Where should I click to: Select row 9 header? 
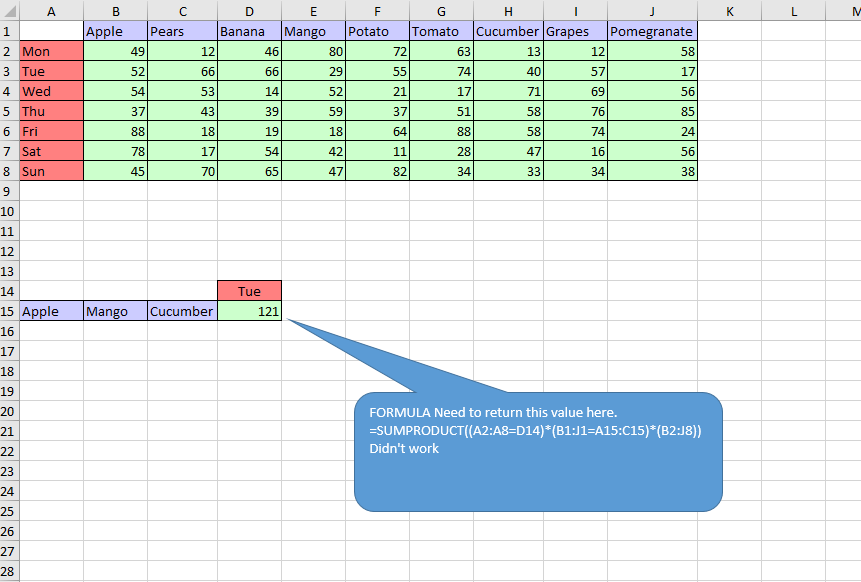(9, 191)
